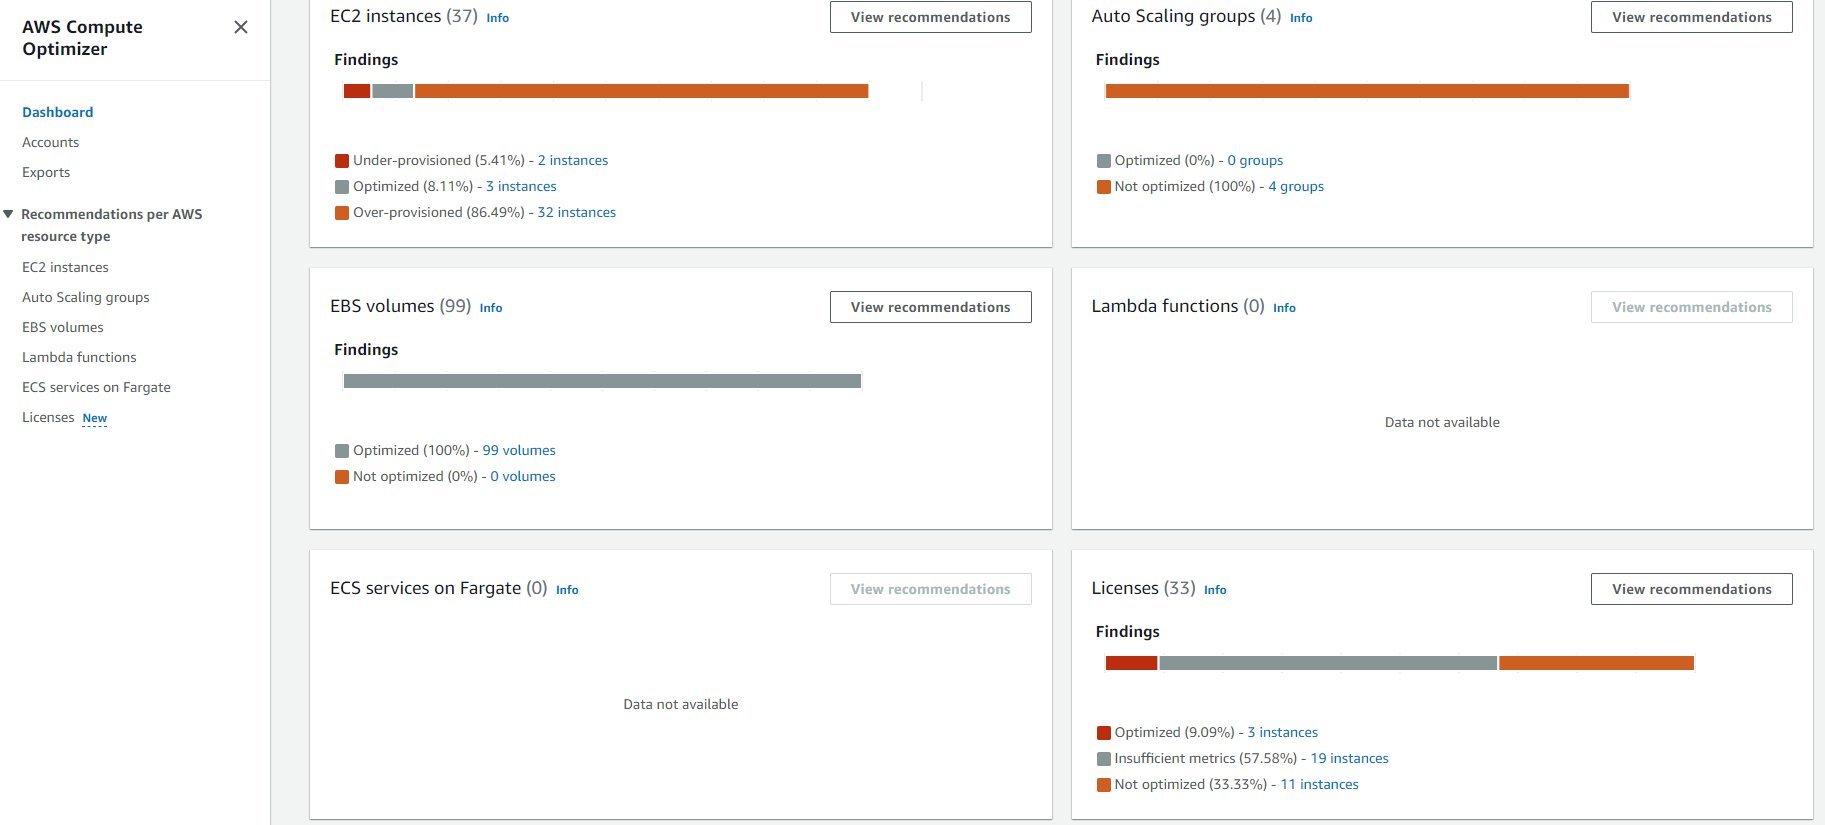Open Info for ECS services on Fargate

pyautogui.click(x=567, y=590)
